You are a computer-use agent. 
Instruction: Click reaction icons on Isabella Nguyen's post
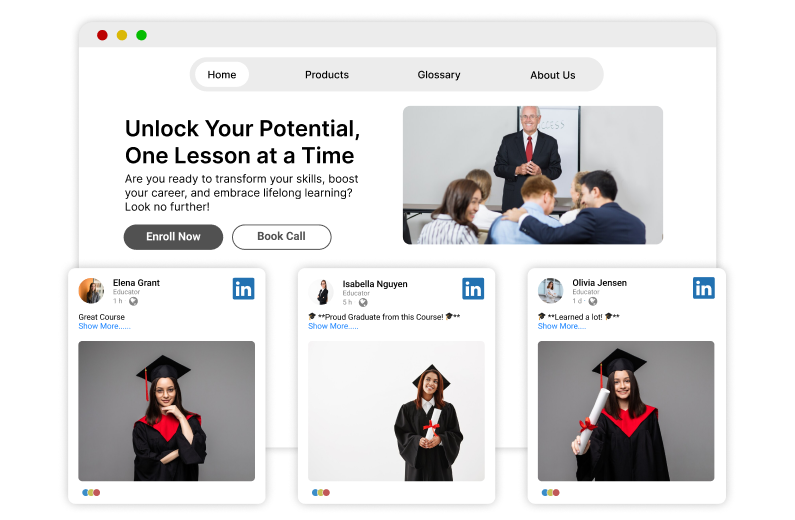pos(321,493)
